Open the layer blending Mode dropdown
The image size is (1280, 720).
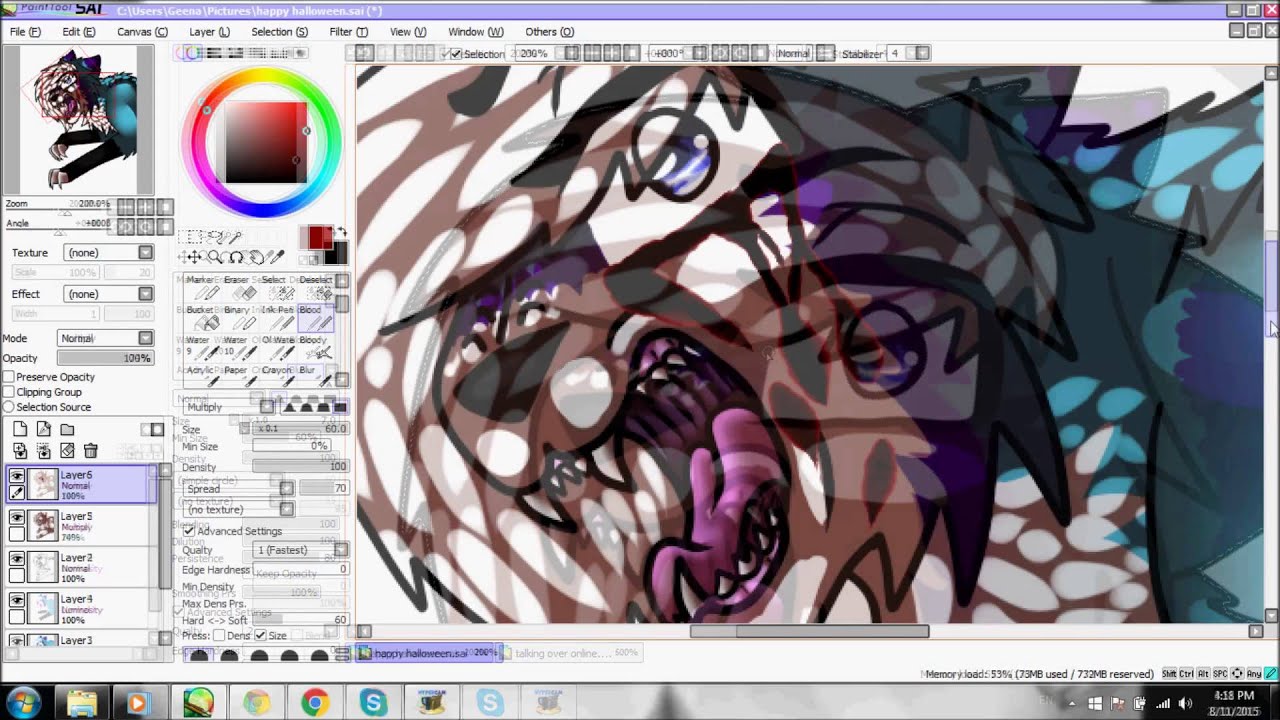[106, 338]
